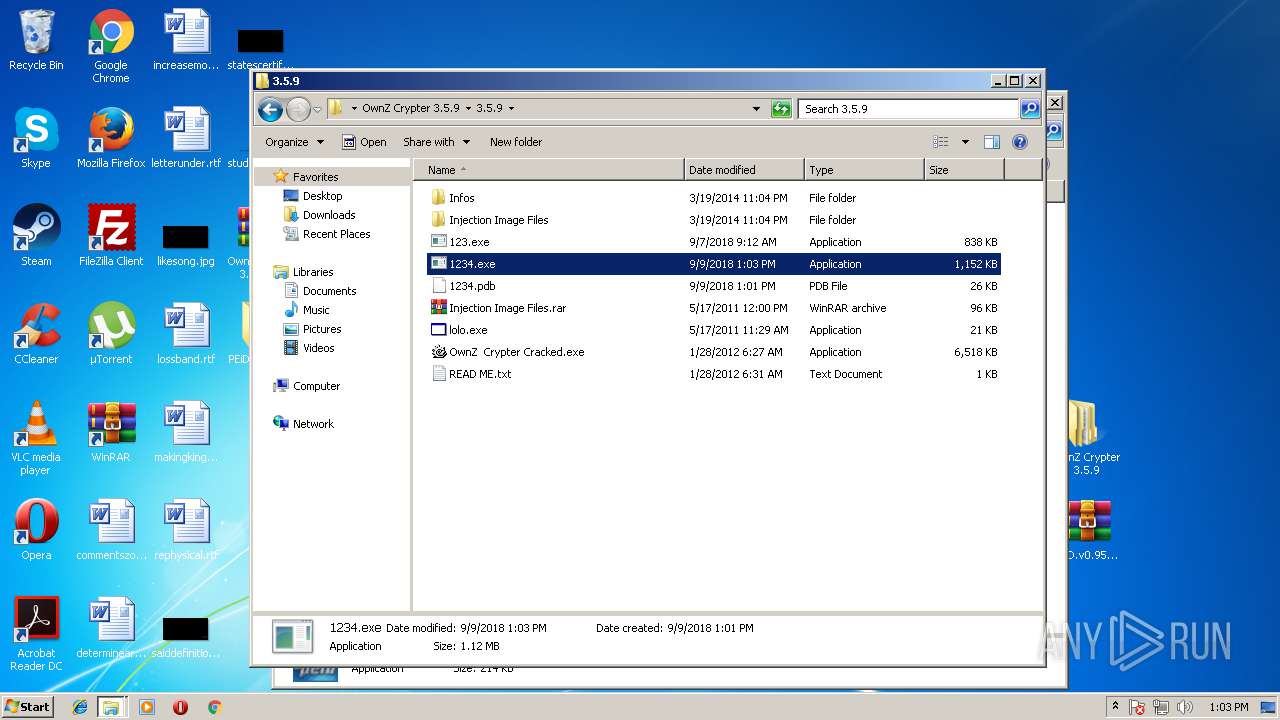1280x720 pixels.
Task: Click the Recycle Bin desktop icon
Action: (x=36, y=40)
